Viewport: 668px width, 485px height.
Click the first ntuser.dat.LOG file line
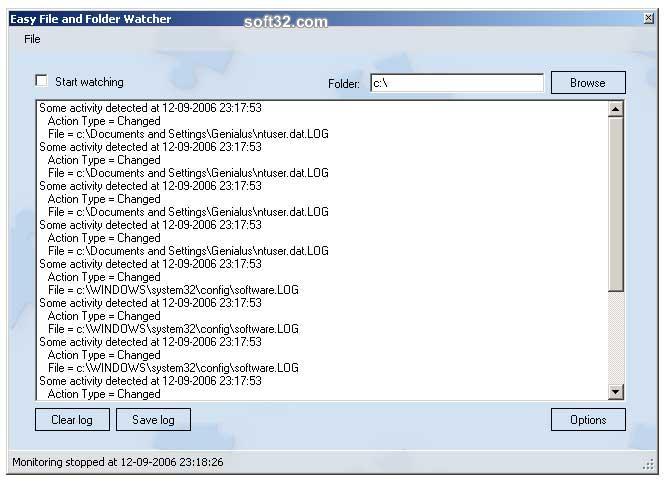pos(188,134)
